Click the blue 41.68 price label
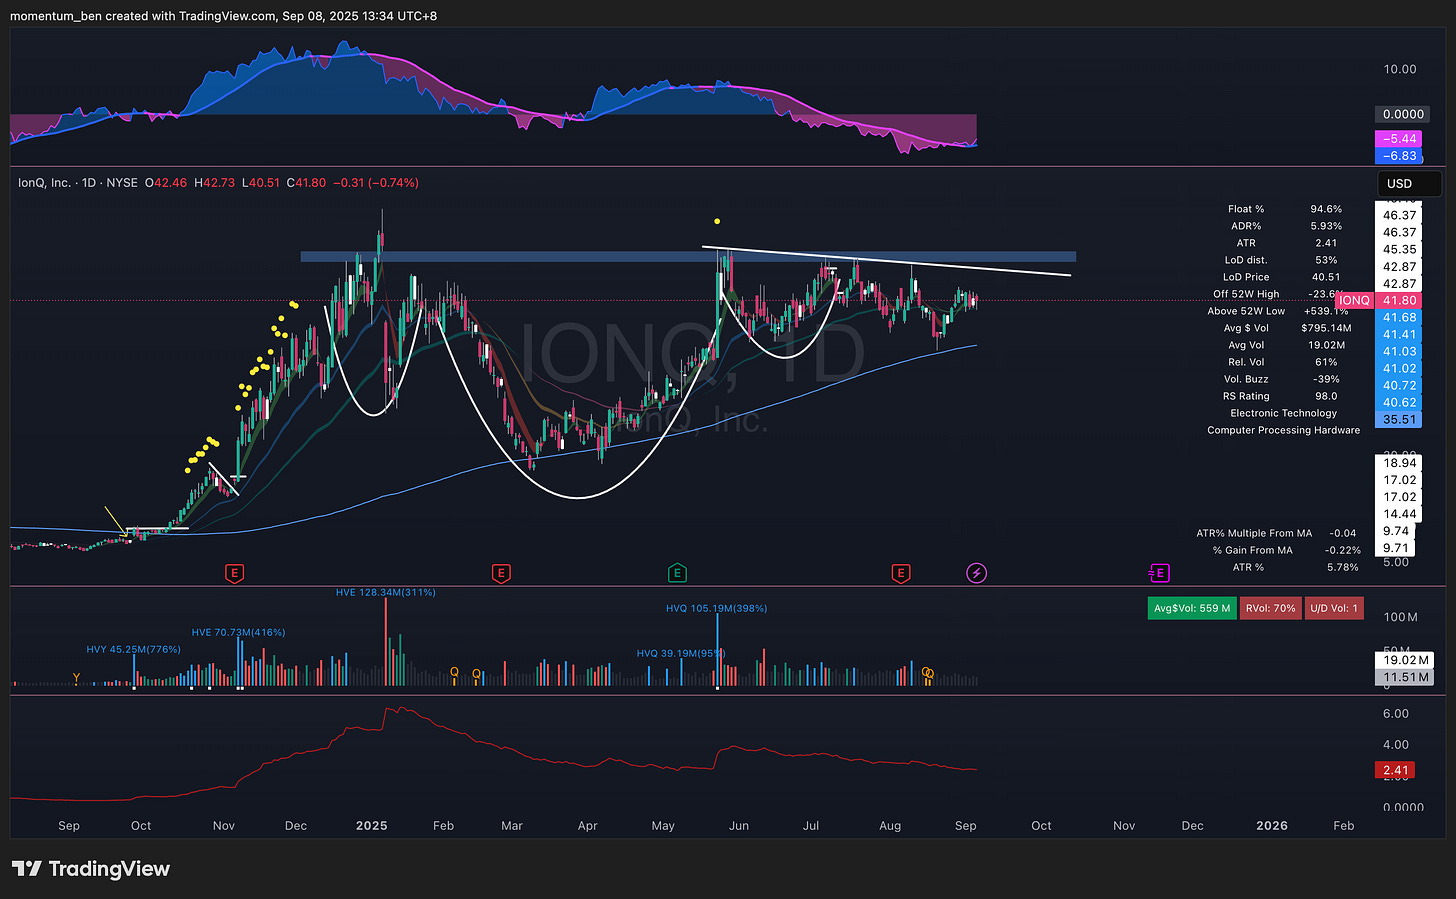Screen dimensions: 1456x899 tap(1399, 317)
